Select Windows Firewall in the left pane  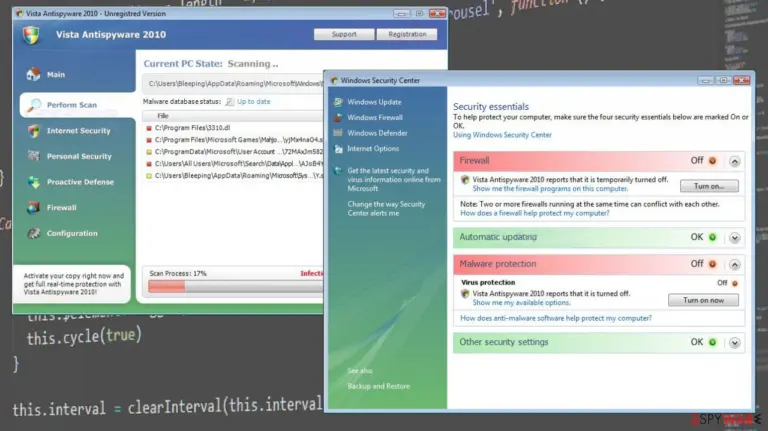[375, 118]
